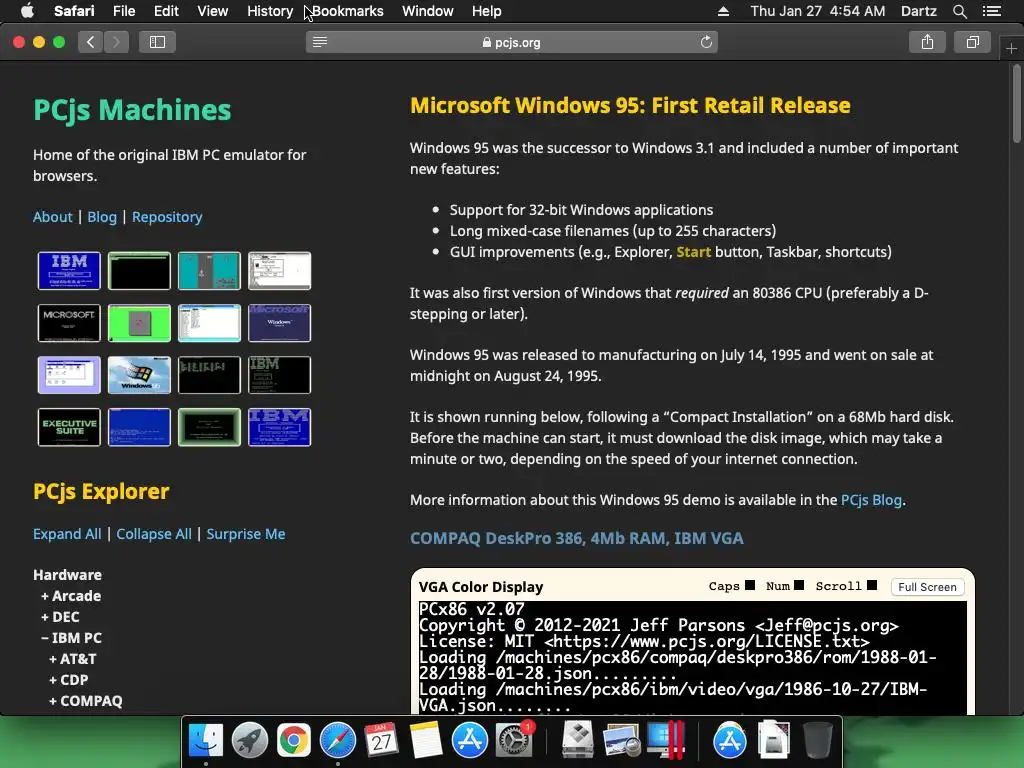The height and width of the screenshot is (768, 1024).
Task: Go forward with Safari's forward arrow
Action: click(116, 42)
